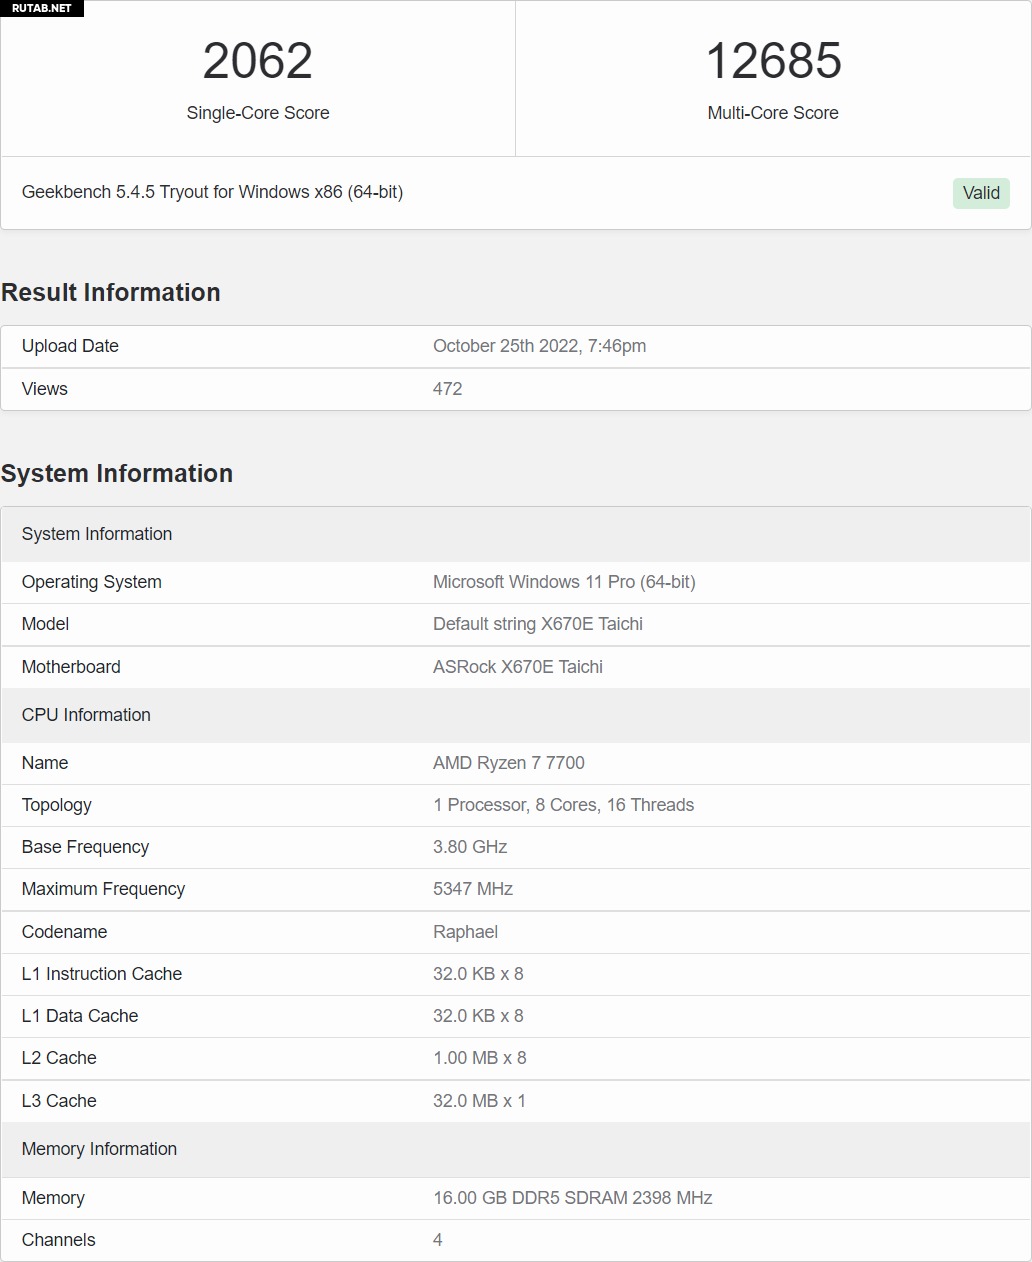
Task: Click the Views count 472
Action: [x=447, y=389]
